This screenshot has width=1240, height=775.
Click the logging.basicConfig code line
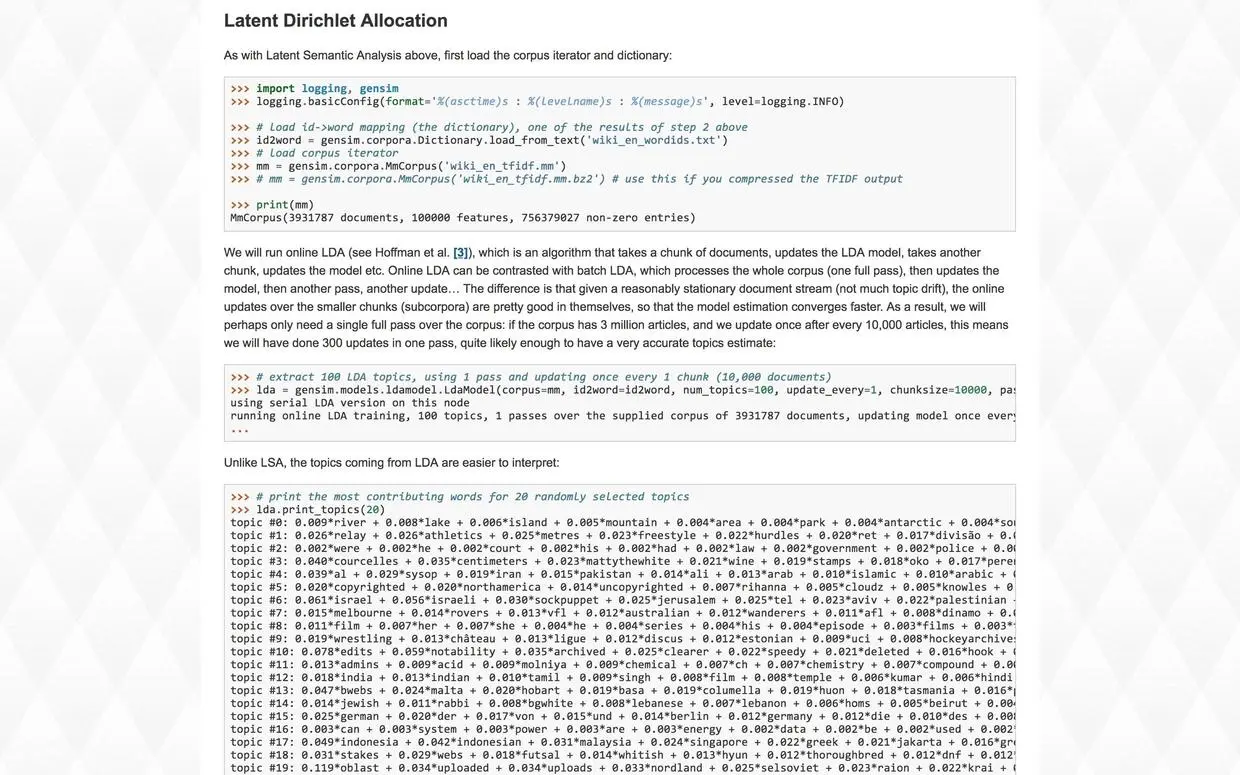pyautogui.click(x=537, y=101)
